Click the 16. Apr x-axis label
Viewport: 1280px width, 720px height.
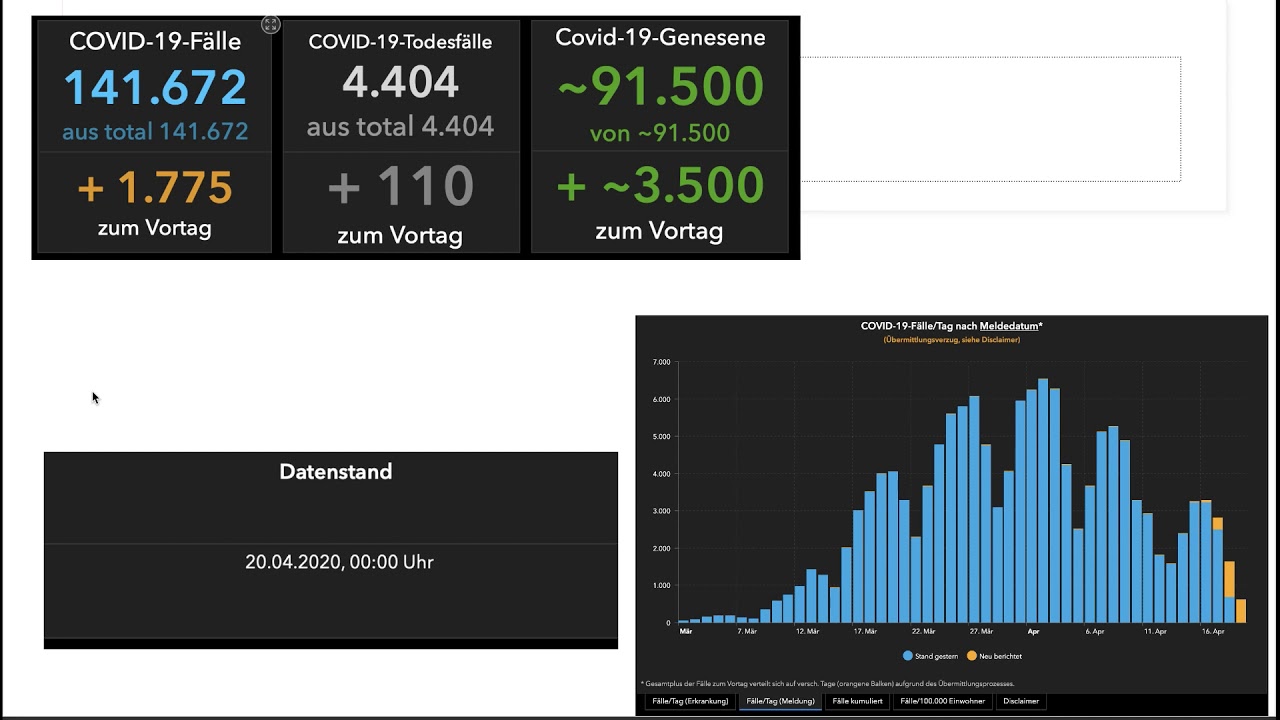point(1212,632)
